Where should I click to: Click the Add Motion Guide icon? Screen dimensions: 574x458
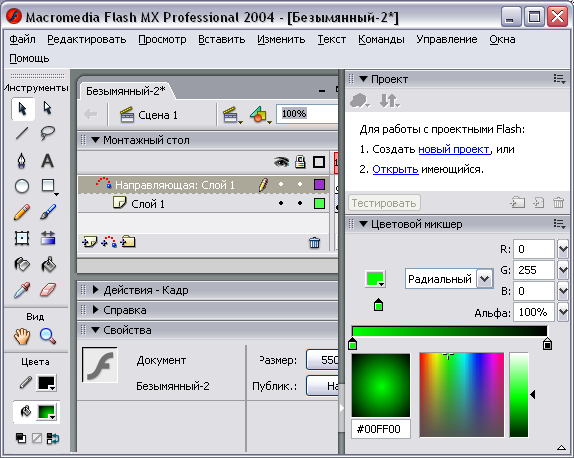109,242
